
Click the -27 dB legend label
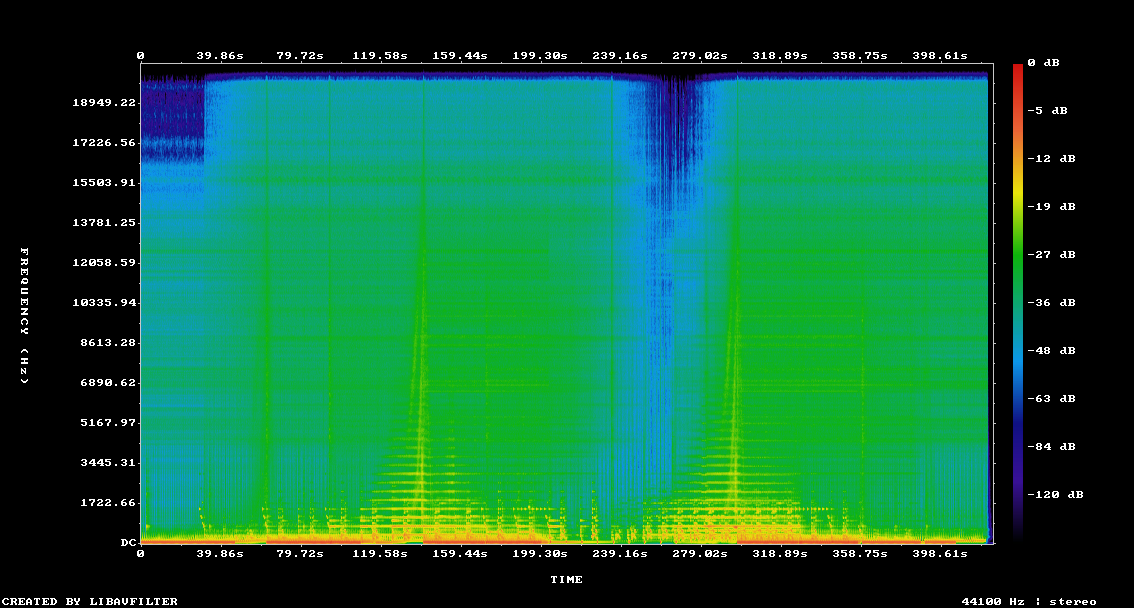click(1053, 254)
